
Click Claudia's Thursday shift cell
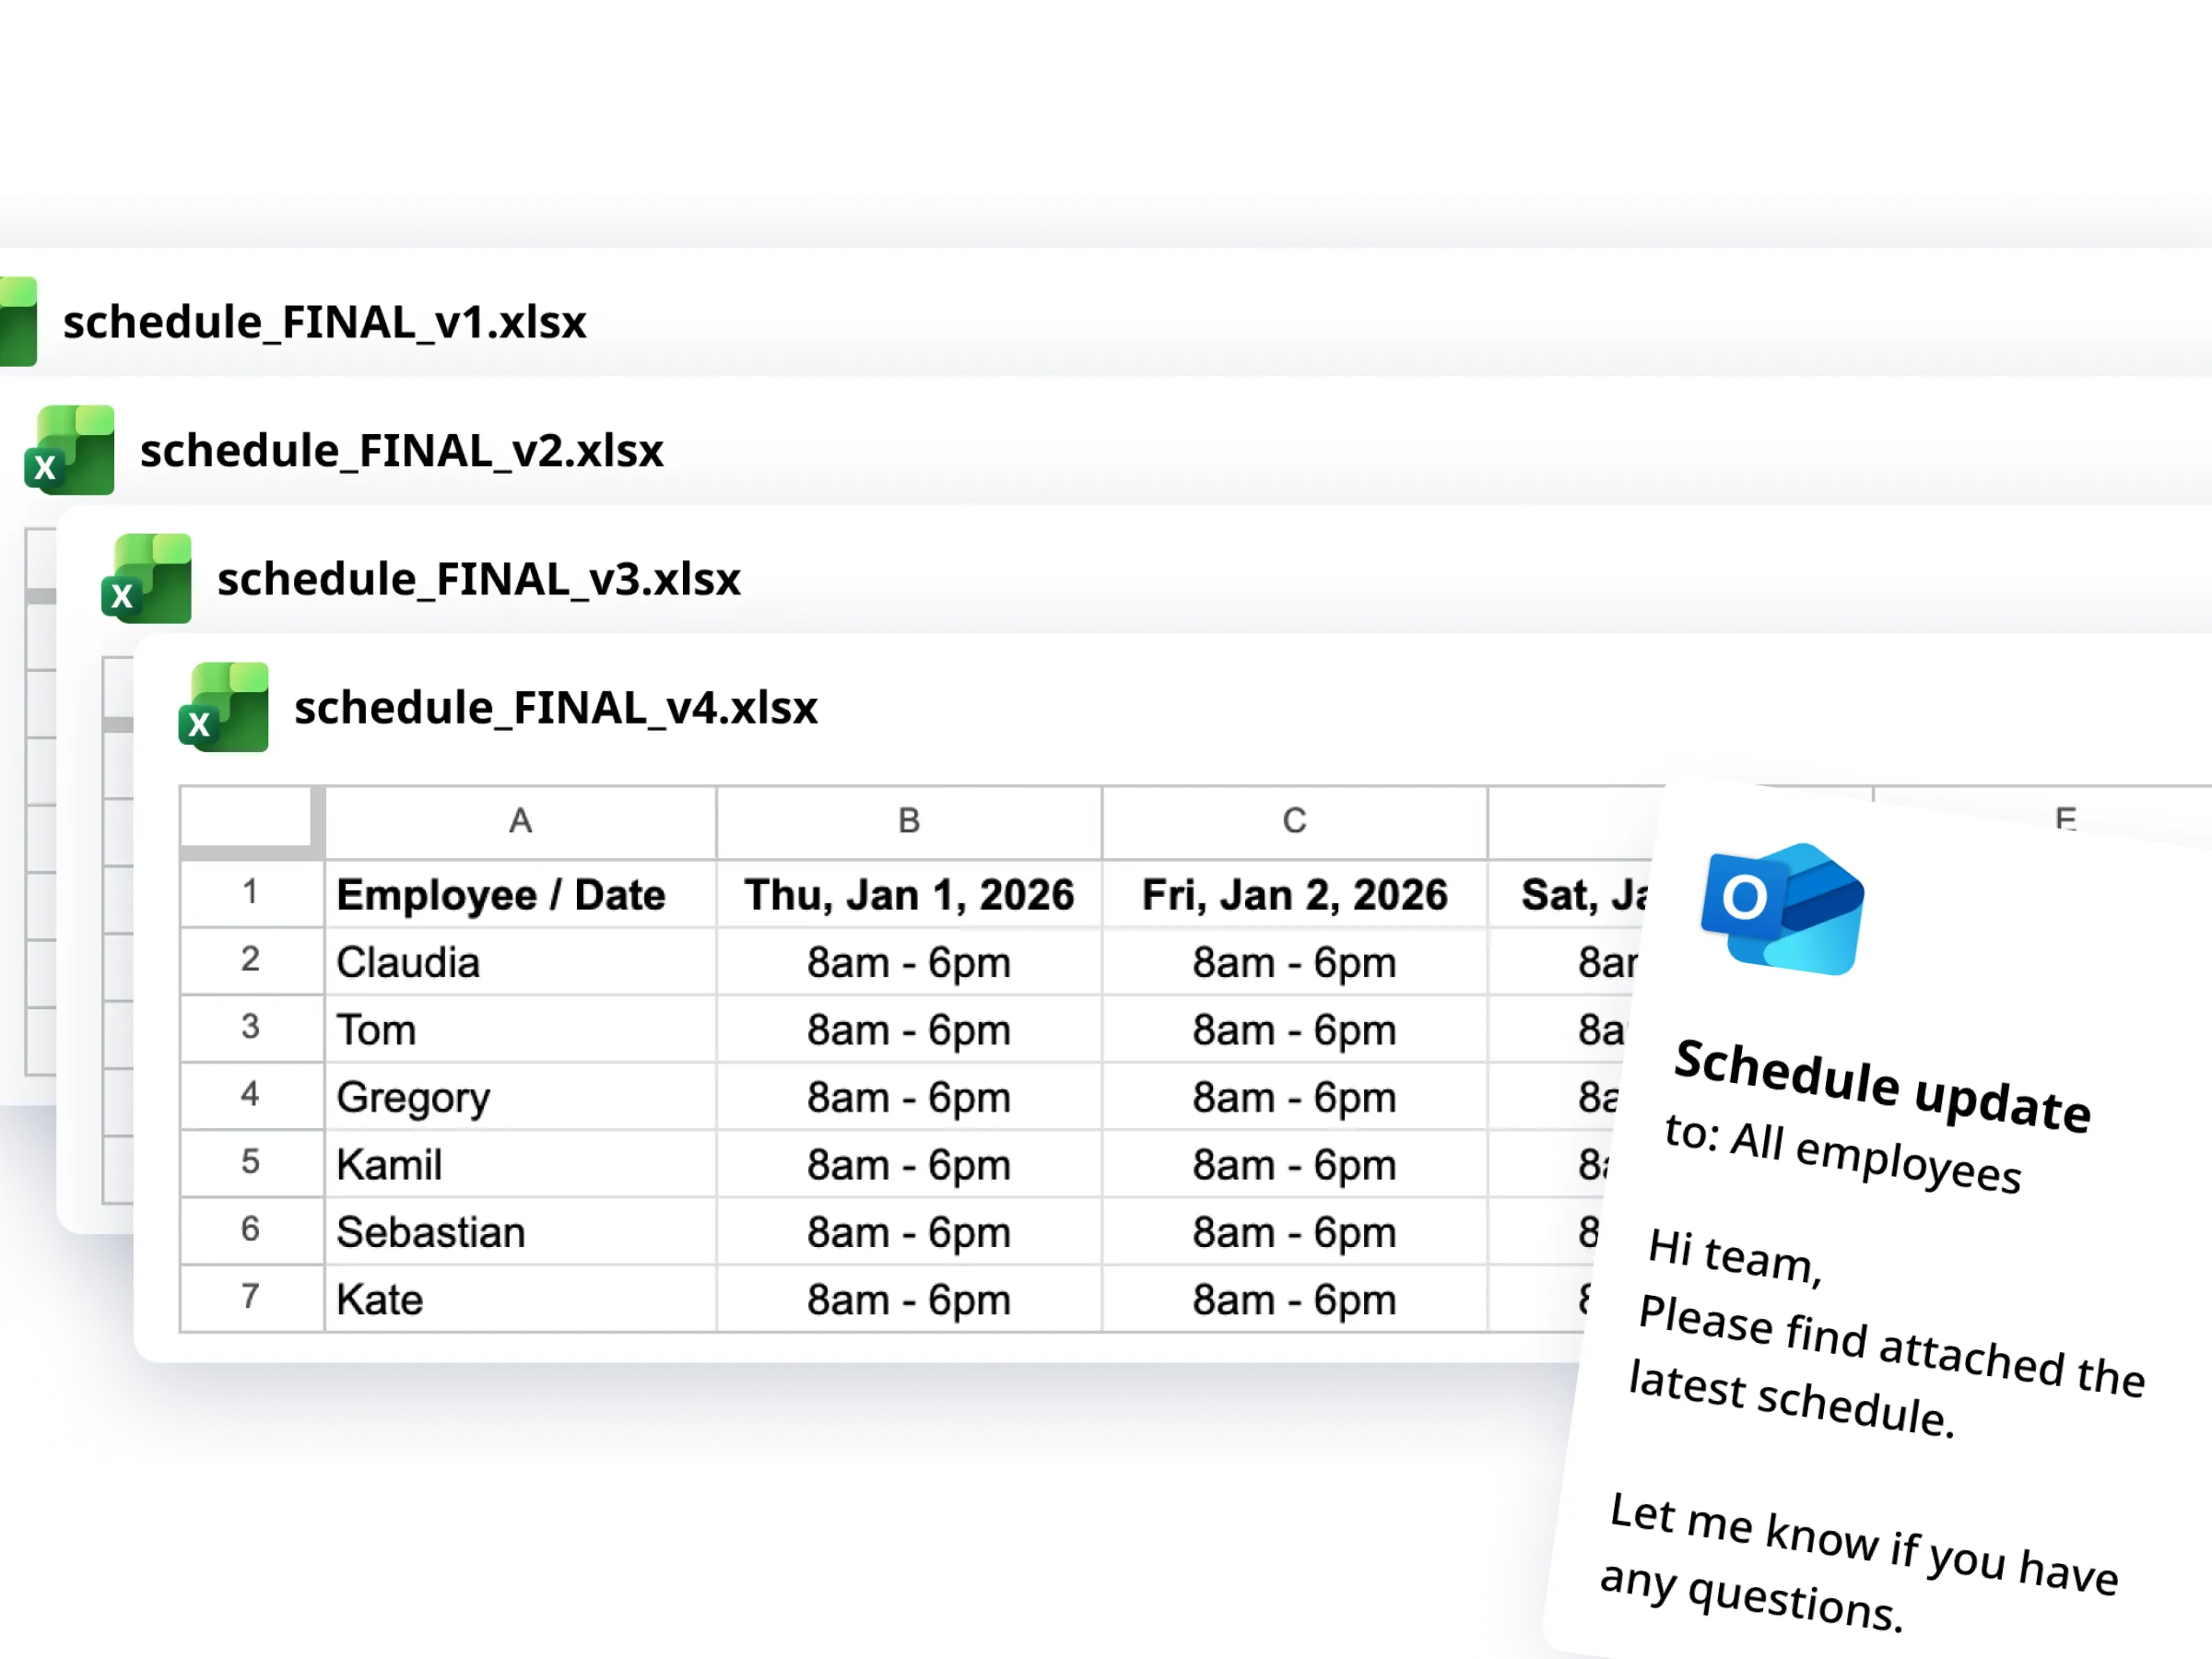909,962
